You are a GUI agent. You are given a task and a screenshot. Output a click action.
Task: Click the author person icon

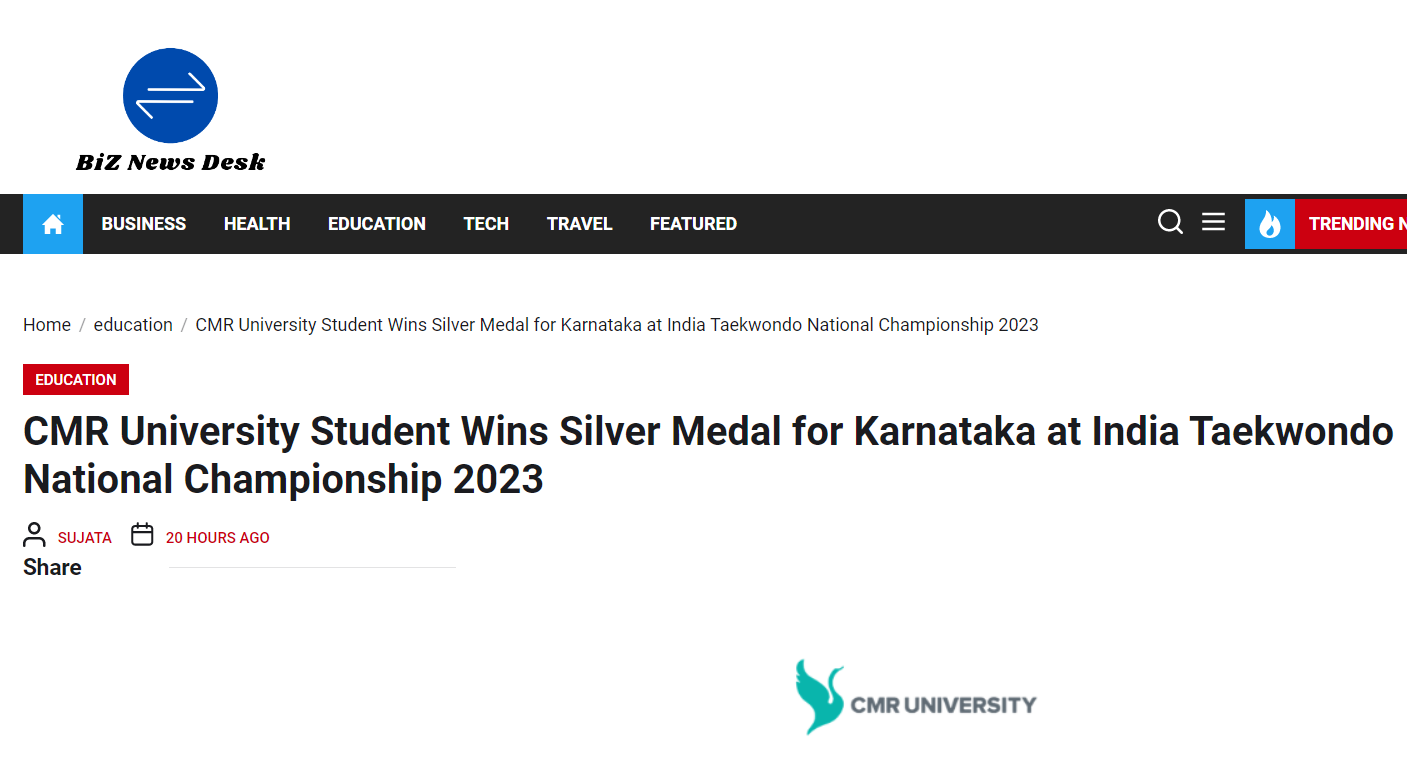[35, 535]
